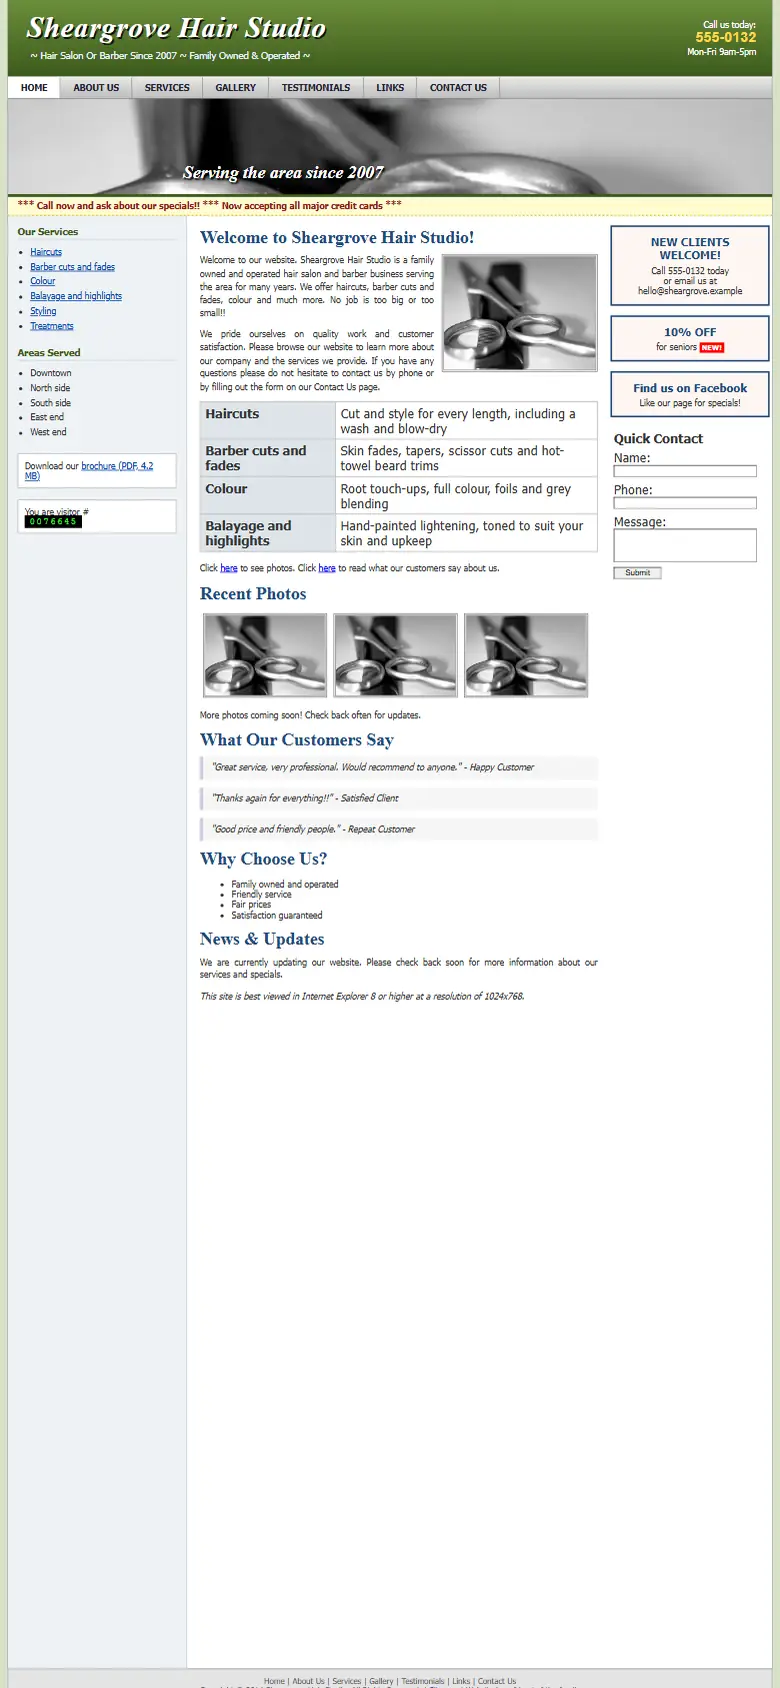Open the Home link in the footer
The width and height of the screenshot is (780, 1688).
click(x=274, y=1681)
